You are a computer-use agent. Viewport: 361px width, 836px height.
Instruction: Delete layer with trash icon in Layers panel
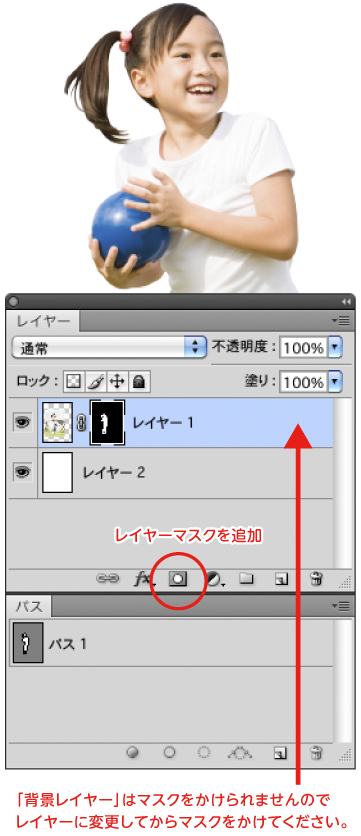pyautogui.click(x=317, y=579)
